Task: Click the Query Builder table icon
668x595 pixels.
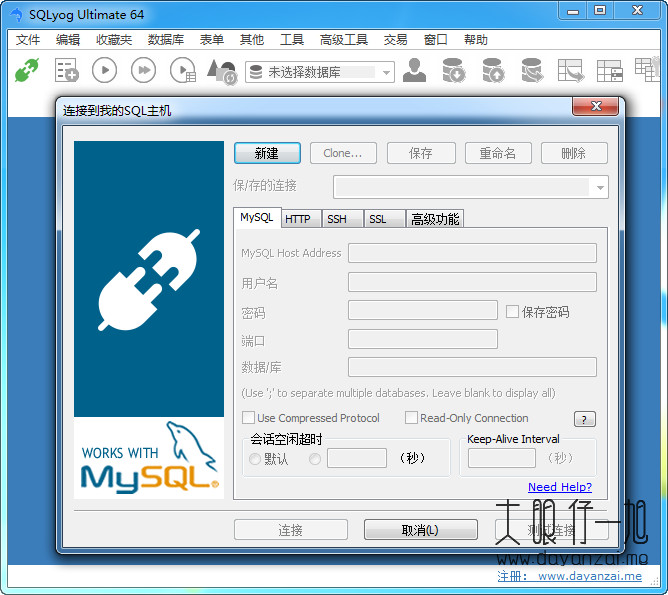Action: pyautogui.click(x=610, y=70)
